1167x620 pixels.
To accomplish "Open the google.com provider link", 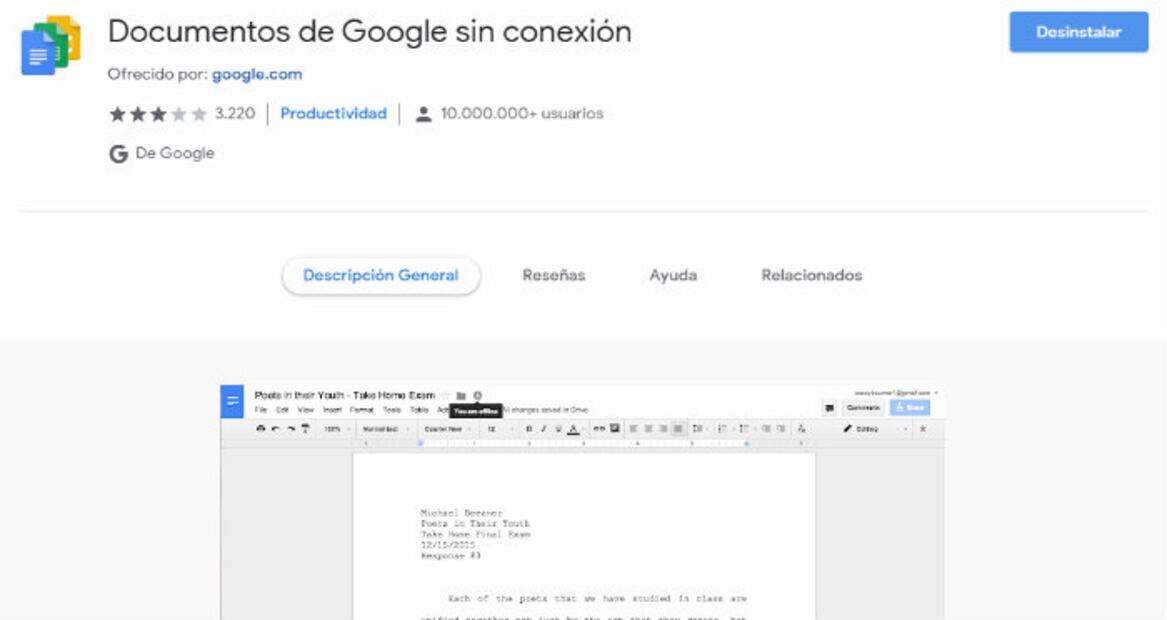I will point(257,74).
